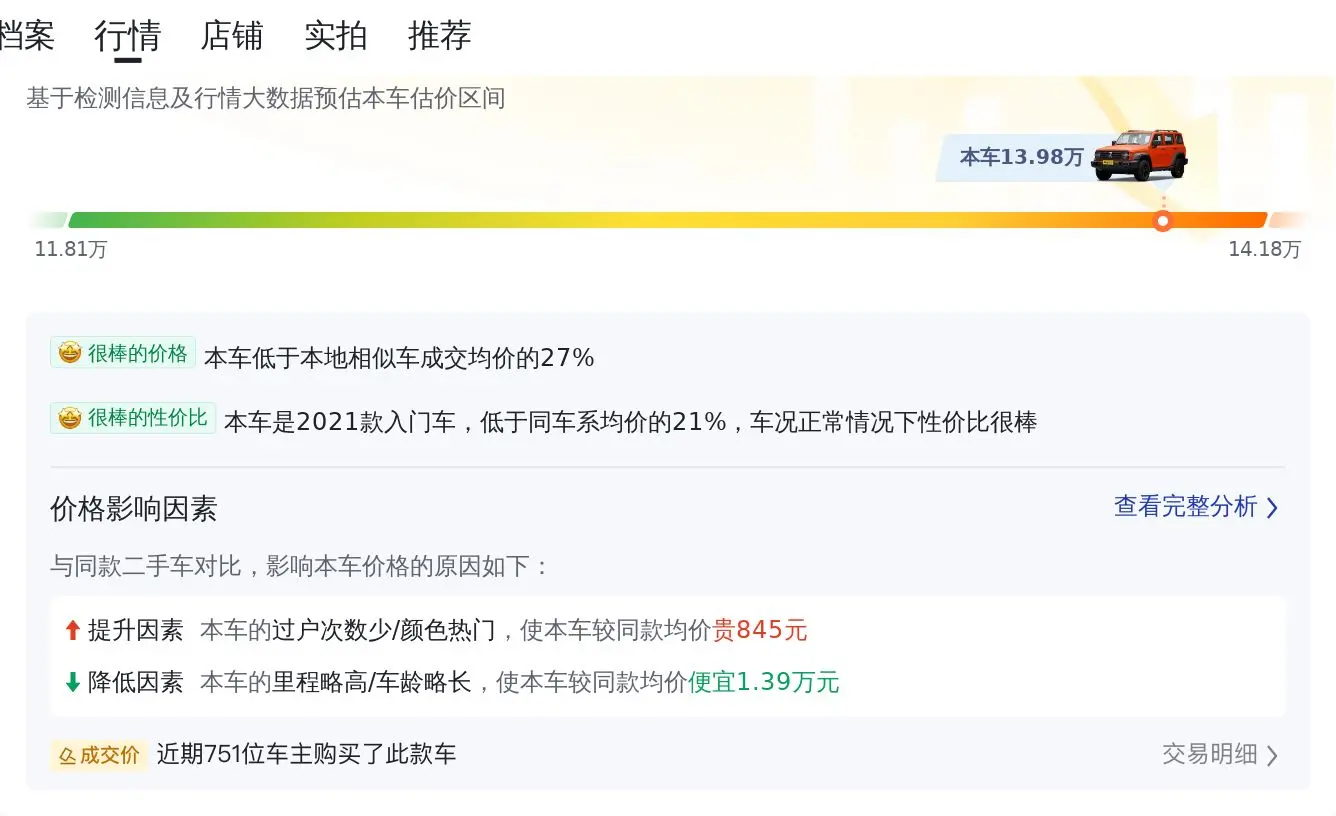The image size is (1336, 816).
Task: Click the 11.81万 minimum price value
Action: point(71,250)
